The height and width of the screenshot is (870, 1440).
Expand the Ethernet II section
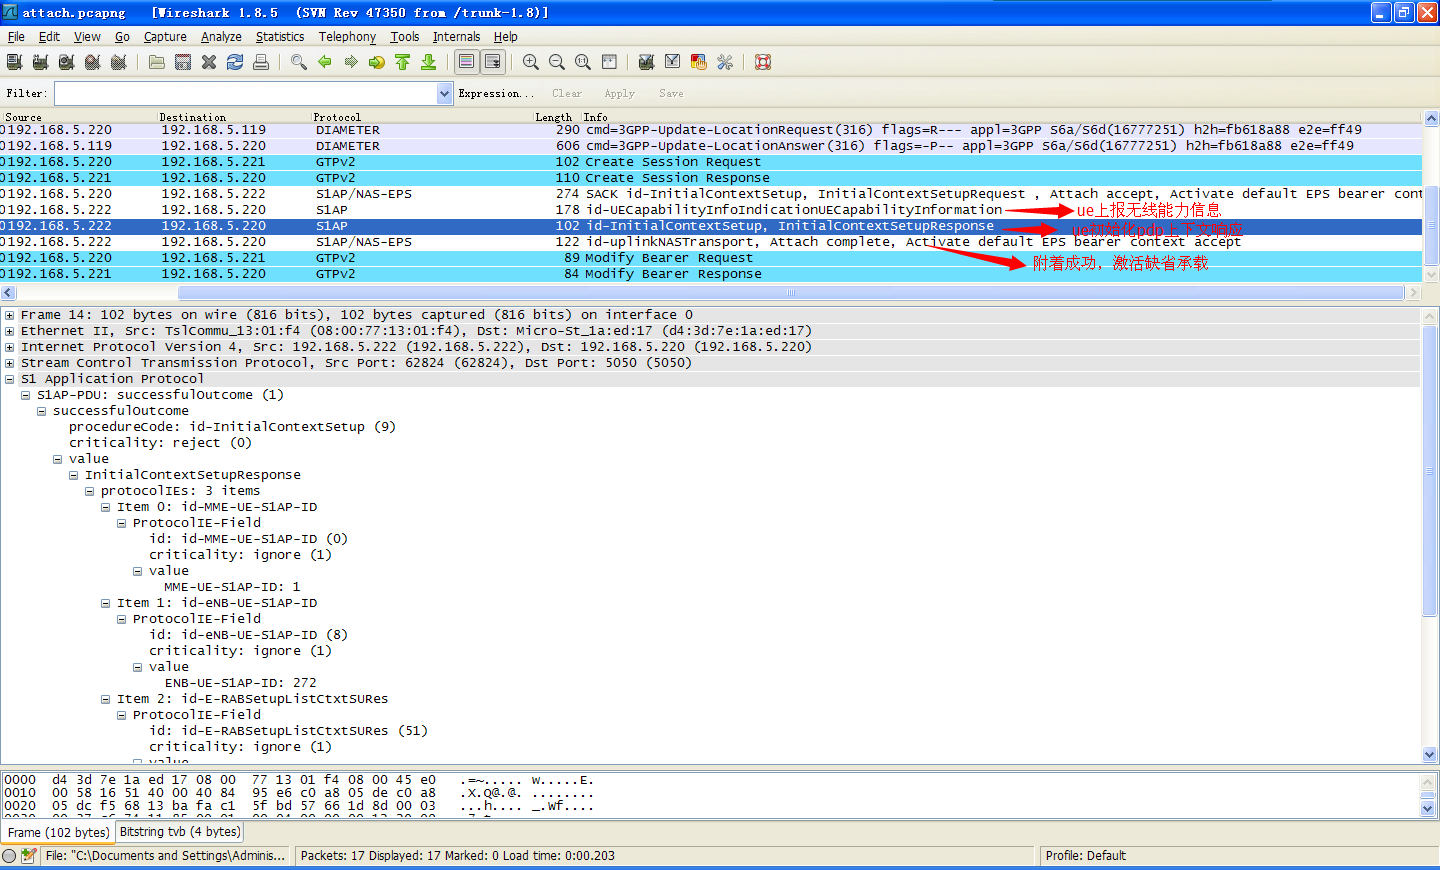[10, 331]
